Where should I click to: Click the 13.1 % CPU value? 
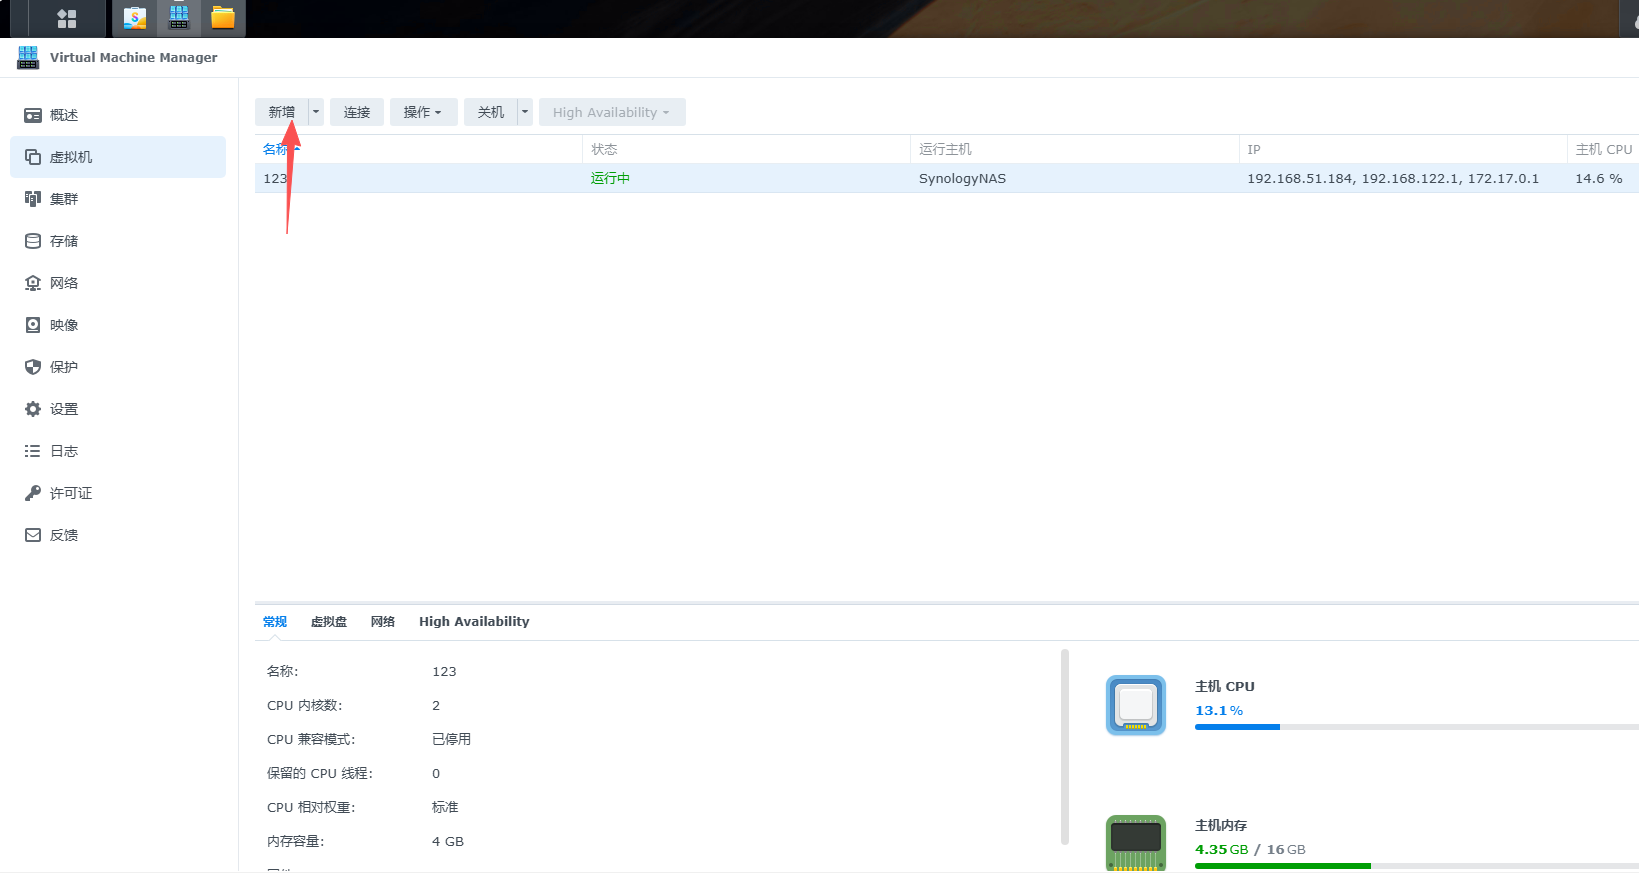click(1219, 710)
